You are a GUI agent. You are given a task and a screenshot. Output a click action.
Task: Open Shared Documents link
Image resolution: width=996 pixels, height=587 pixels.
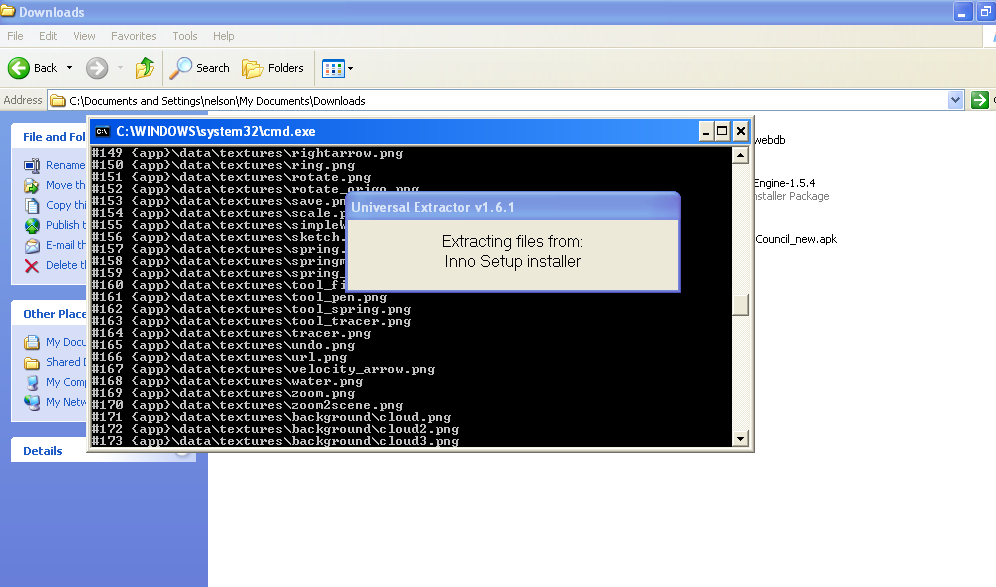pos(65,362)
